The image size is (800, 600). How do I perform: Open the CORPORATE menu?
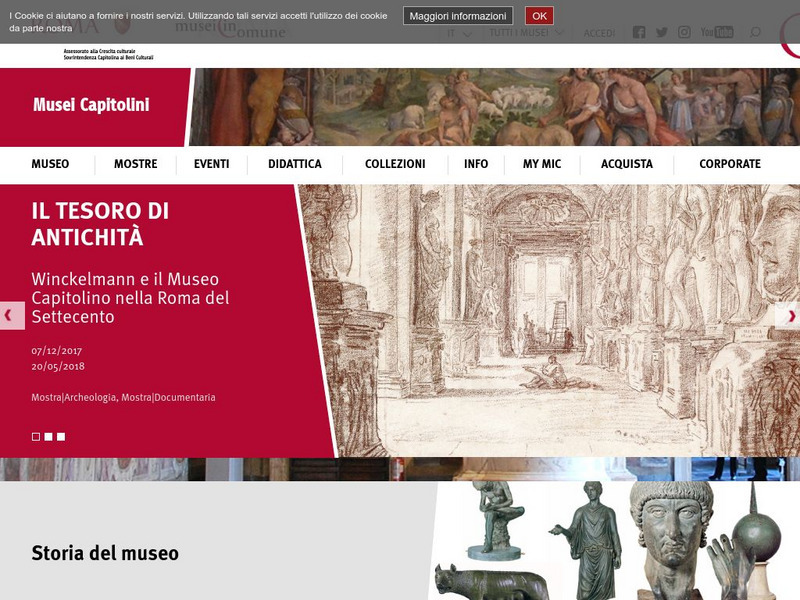(x=730, y=164)
